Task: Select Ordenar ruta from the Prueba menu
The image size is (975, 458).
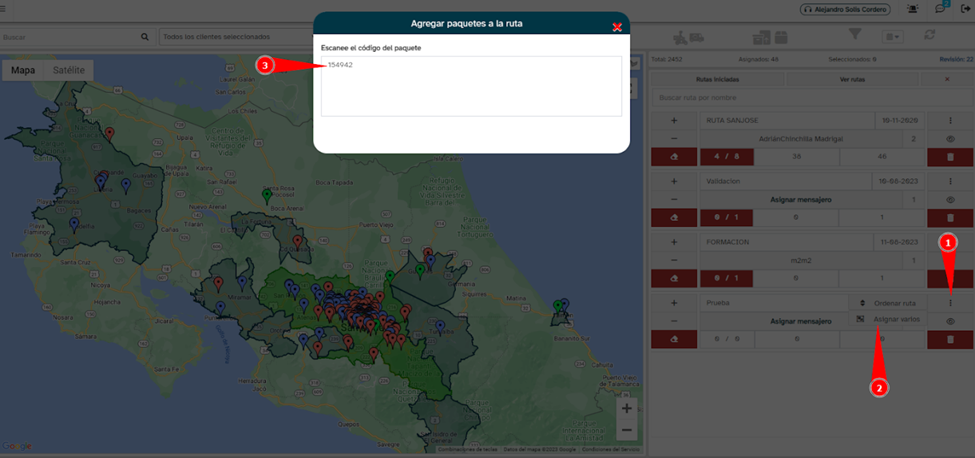Action: click(888, 303)
